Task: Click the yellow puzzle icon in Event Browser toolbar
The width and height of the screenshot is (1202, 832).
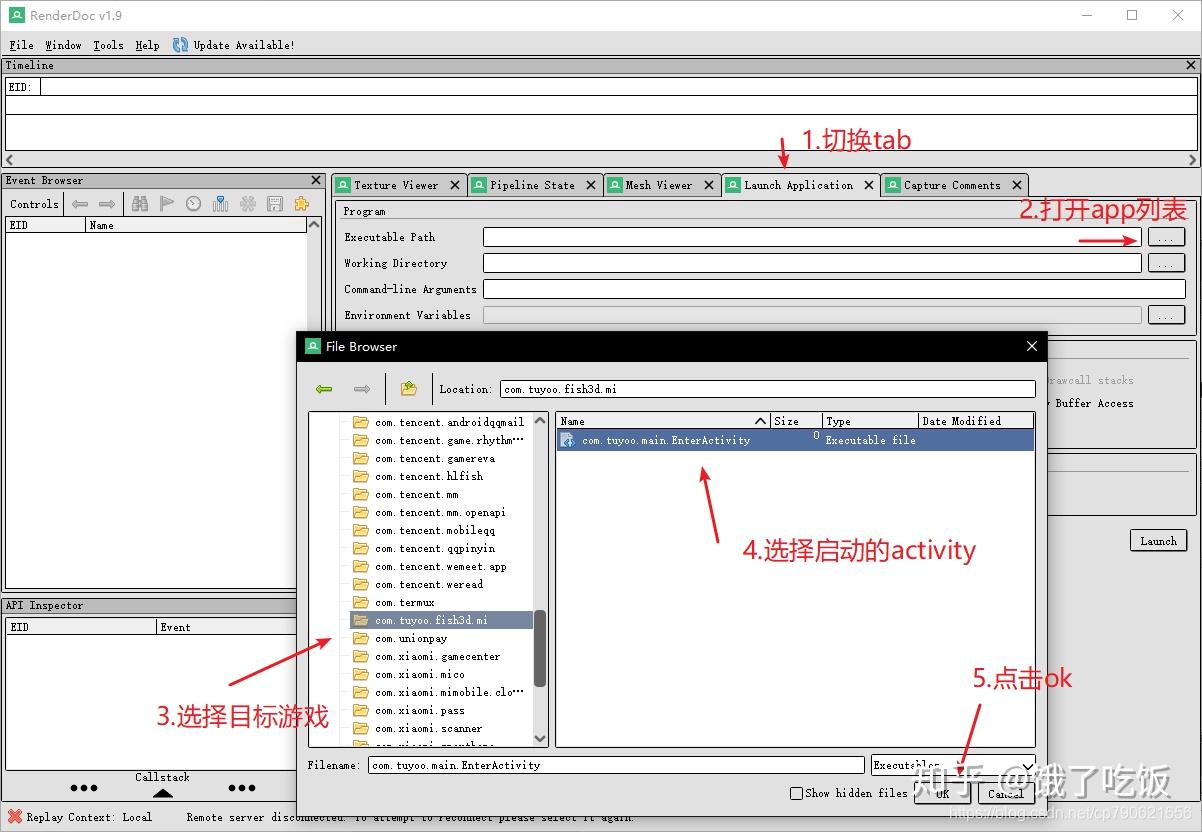Action: [x=302, y=203]
